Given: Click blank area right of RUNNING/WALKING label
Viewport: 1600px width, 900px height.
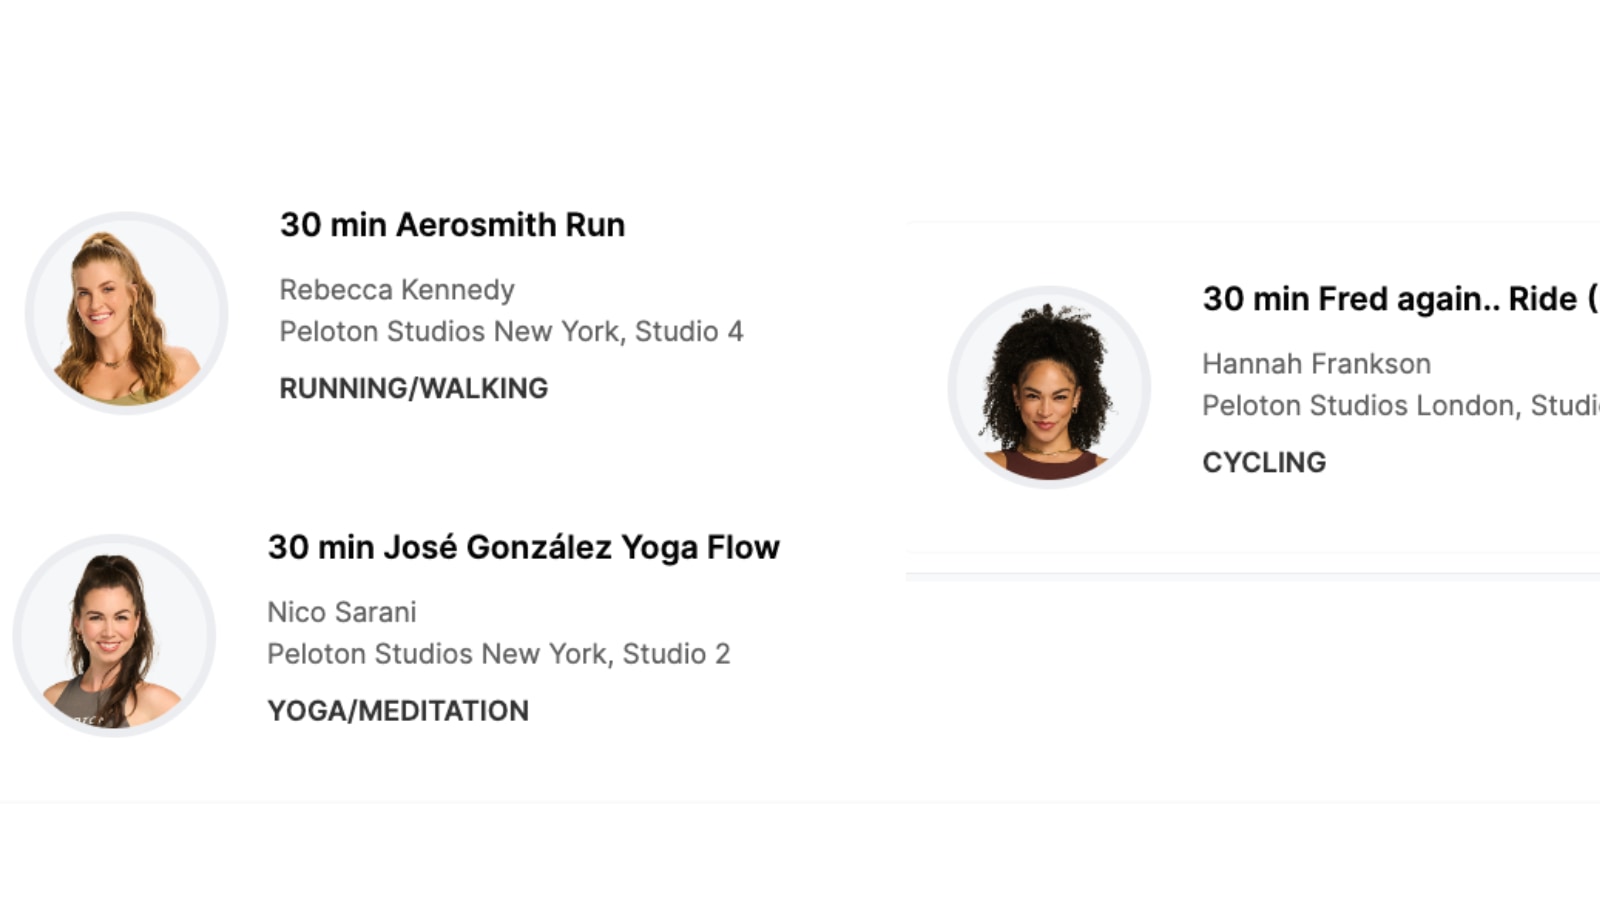Looking at the screenshot, I should click(700, 388).
